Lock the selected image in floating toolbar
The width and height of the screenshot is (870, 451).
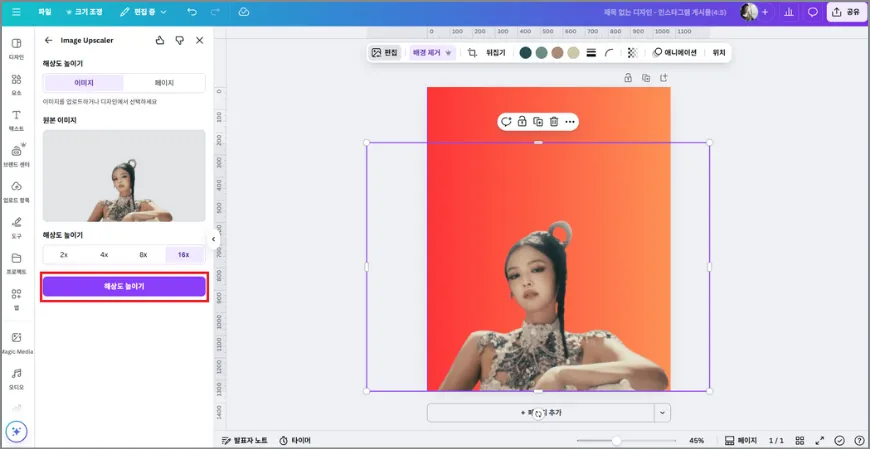522,121
